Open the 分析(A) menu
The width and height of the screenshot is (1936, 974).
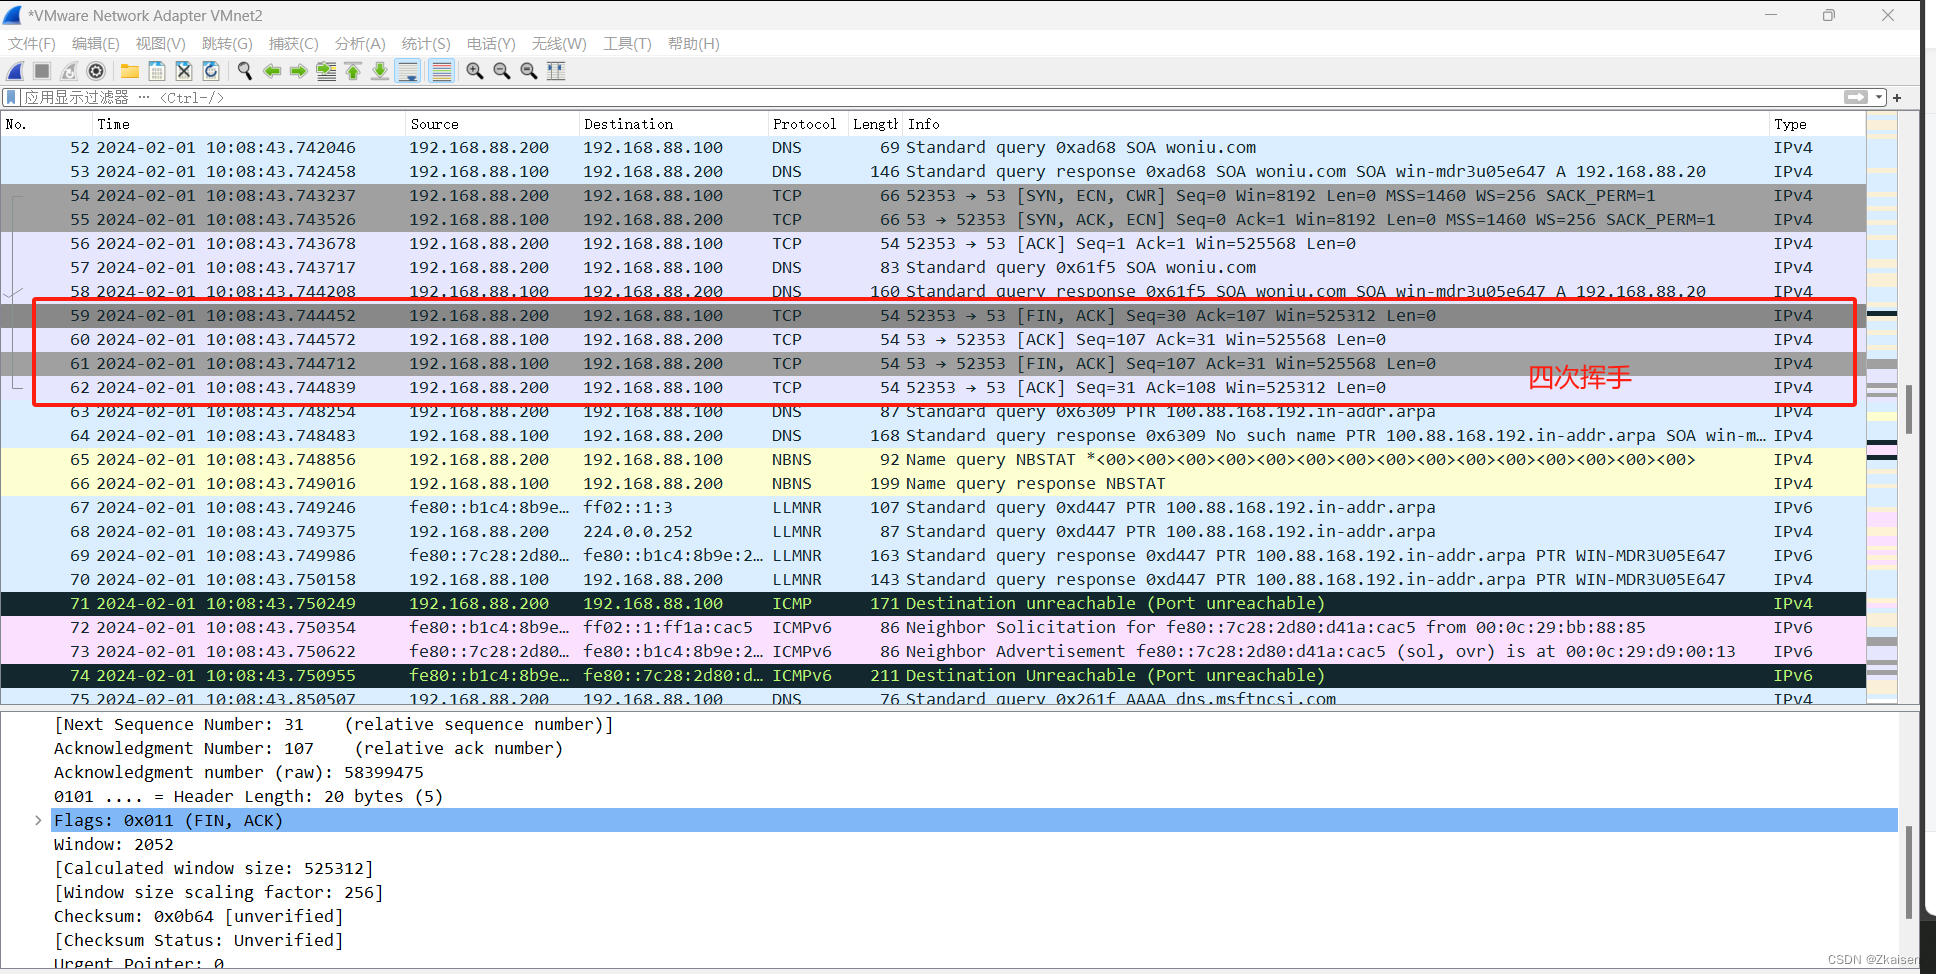(x=360, y=44)
